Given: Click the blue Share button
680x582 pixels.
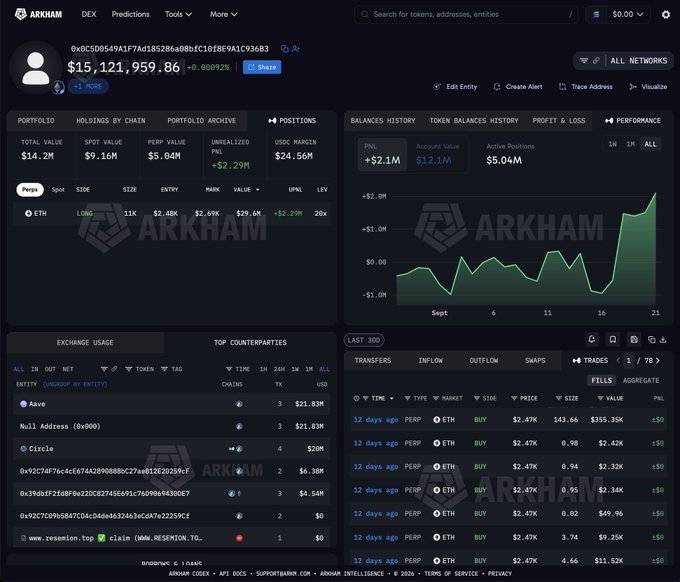Looking at the screenshot, I should click(262, 67).
